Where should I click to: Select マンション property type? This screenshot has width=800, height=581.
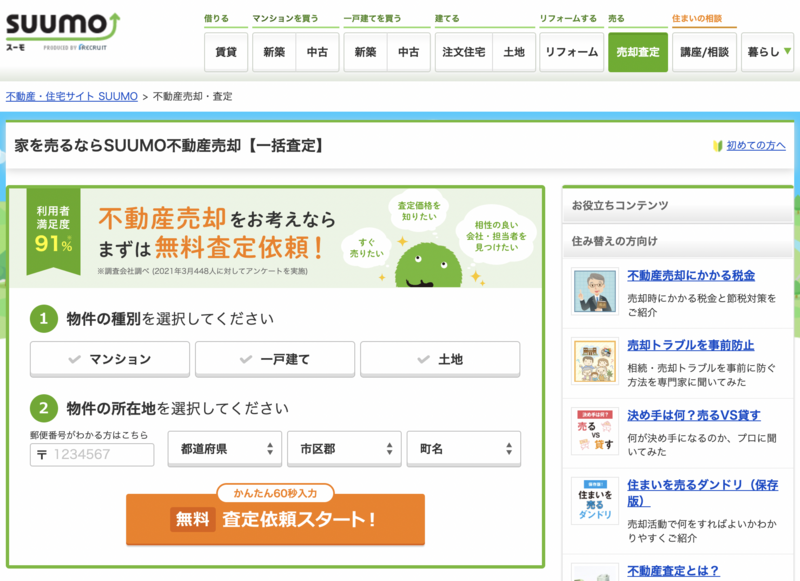click(x=110, y=359)
